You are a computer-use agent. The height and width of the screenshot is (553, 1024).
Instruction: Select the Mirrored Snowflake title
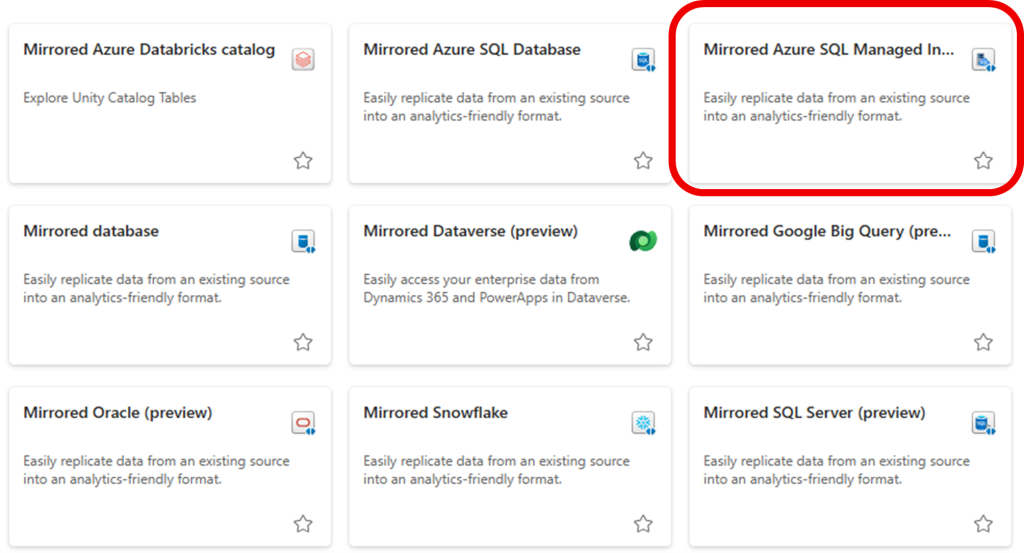pyautogui.click(x=436, y=413)
